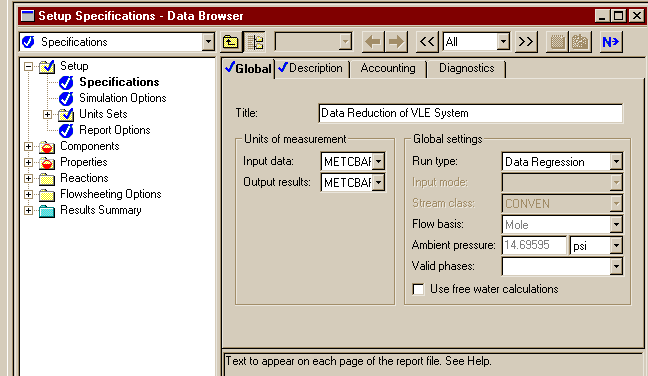Open the Run type dropdown
Viewport: 648px width, 376px height.
point(616,162)
